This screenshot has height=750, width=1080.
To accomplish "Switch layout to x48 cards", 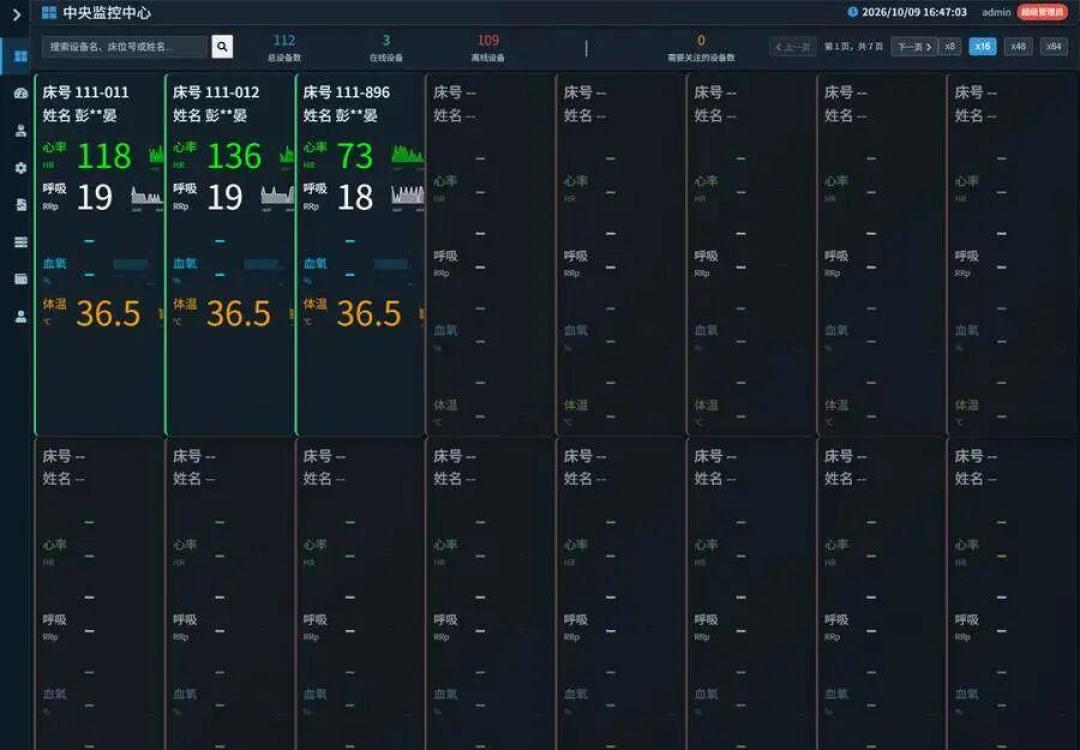I will [1018, 46].
